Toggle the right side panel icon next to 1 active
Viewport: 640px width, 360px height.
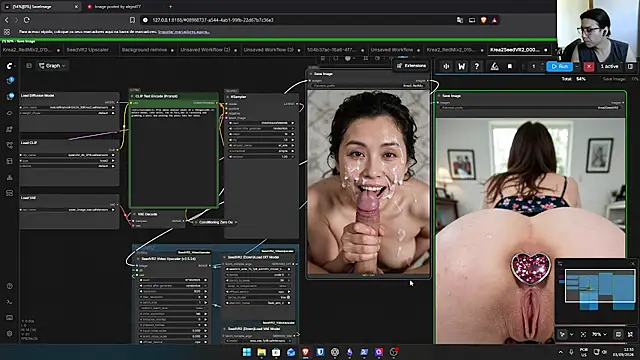click(631, 66)
